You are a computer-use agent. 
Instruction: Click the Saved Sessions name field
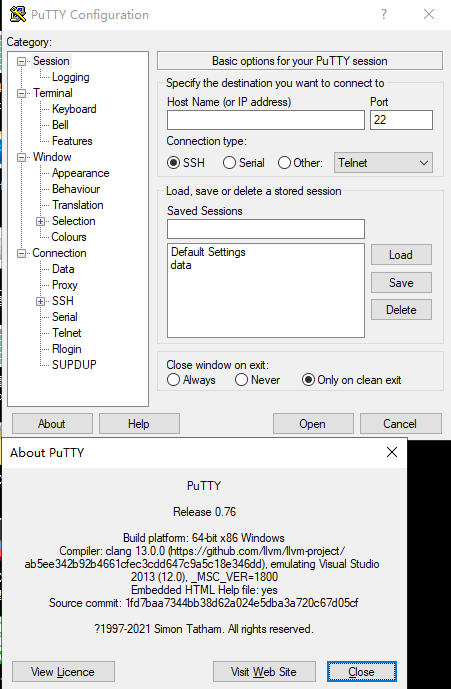266,229
